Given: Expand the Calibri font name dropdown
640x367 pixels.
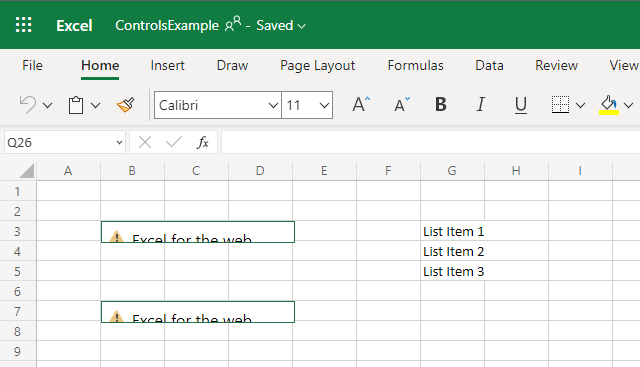Looking at the screenshot, I should pyautogui.click(x=273, y=105).
